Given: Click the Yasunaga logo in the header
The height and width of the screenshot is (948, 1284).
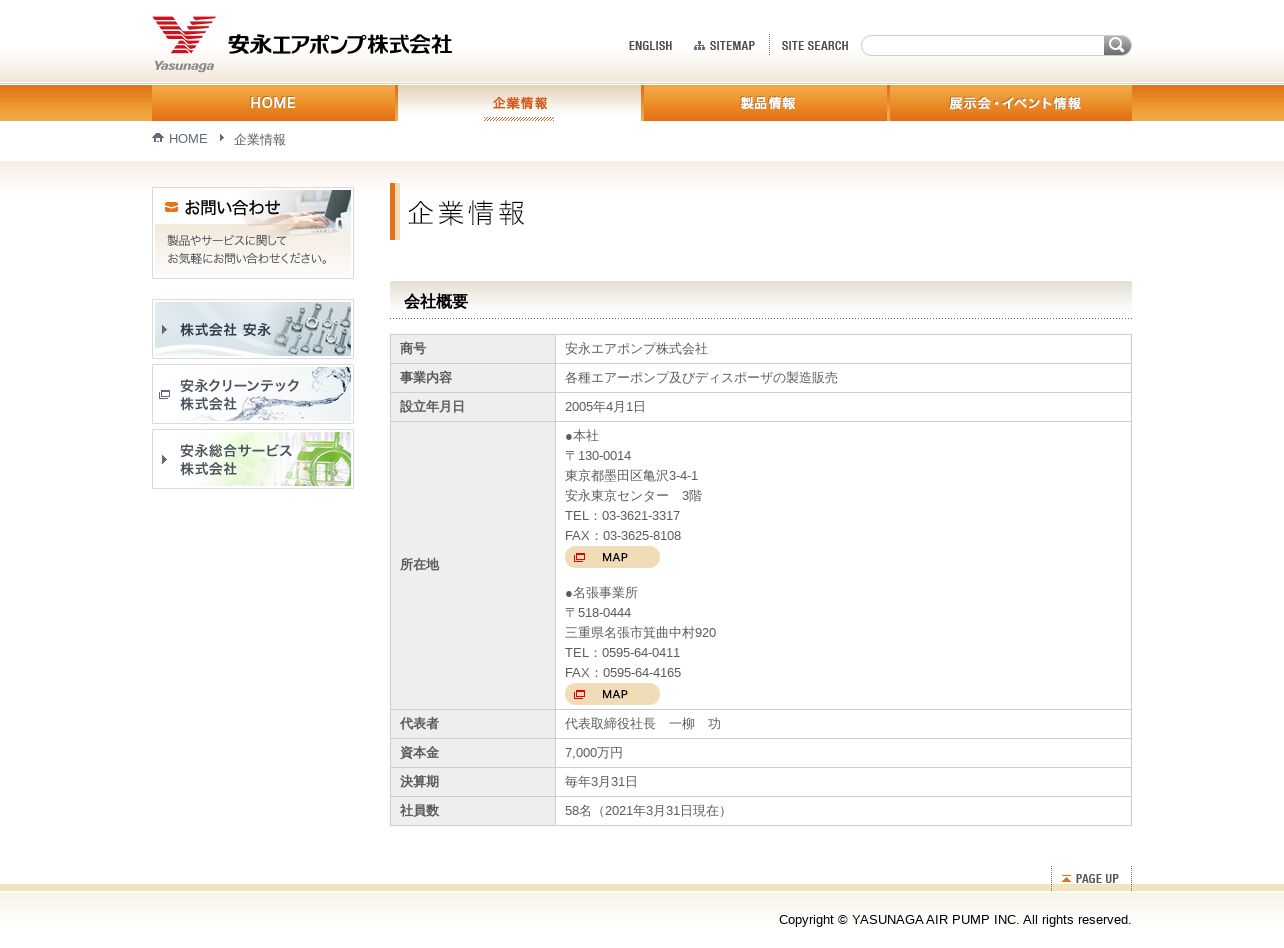Looking at the screenshot, I should pos(184,44).
